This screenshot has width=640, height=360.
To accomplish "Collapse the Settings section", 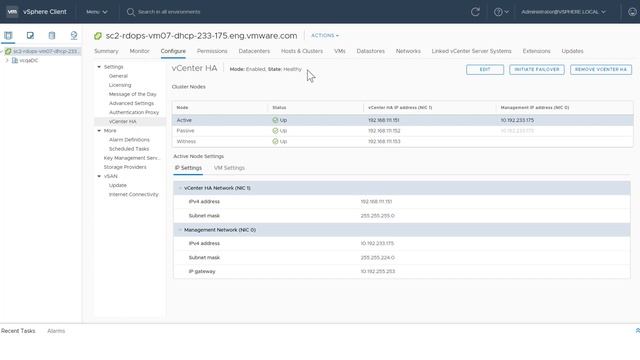I will (99, 67).
